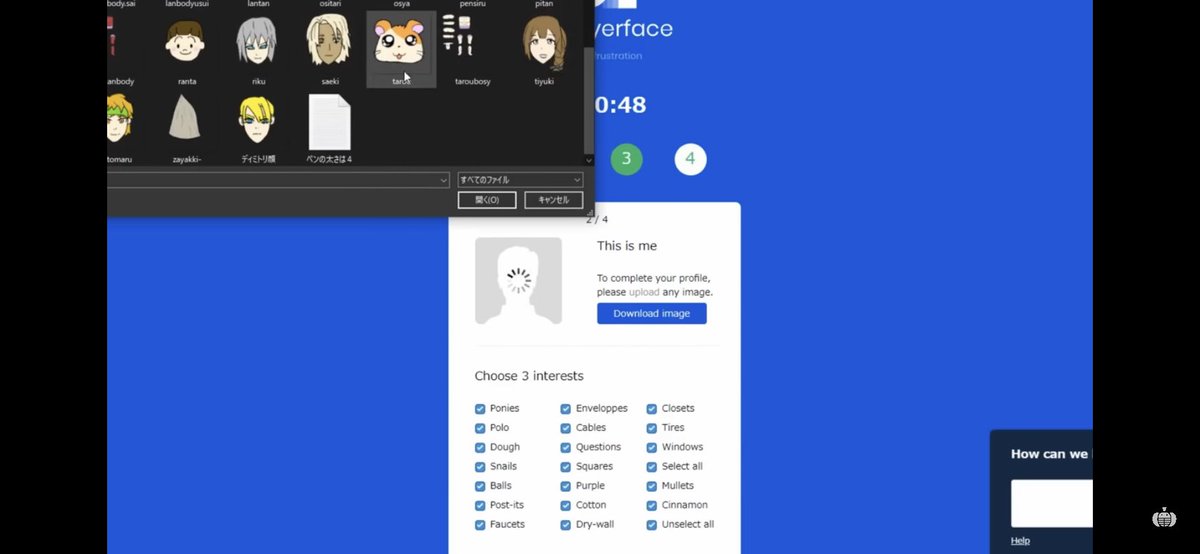Select the ディミトリ顔 blonde character file
The height and width of the screenshot is (554, 1200).
pyautogui.click(x=258, y=124)
